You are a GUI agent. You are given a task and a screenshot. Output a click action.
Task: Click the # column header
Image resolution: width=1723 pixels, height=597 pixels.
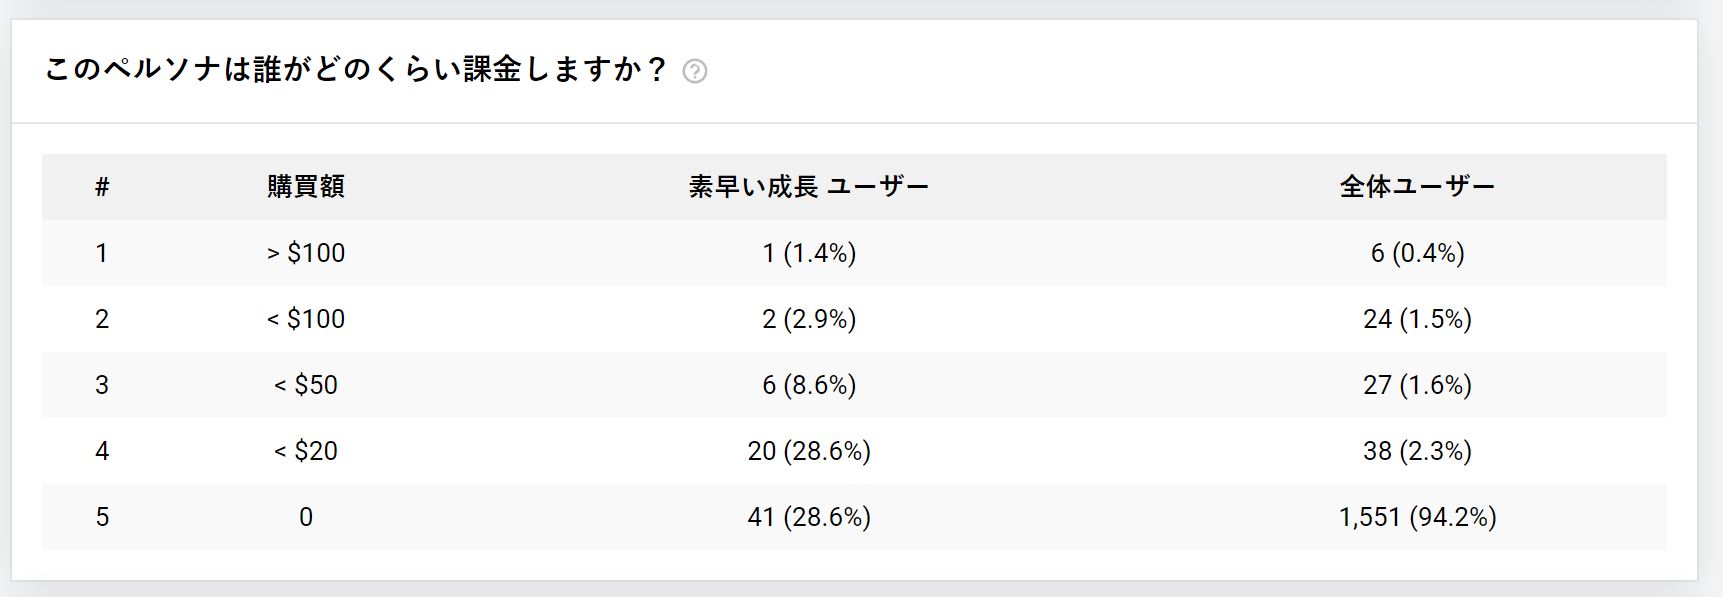coord(102,187)
